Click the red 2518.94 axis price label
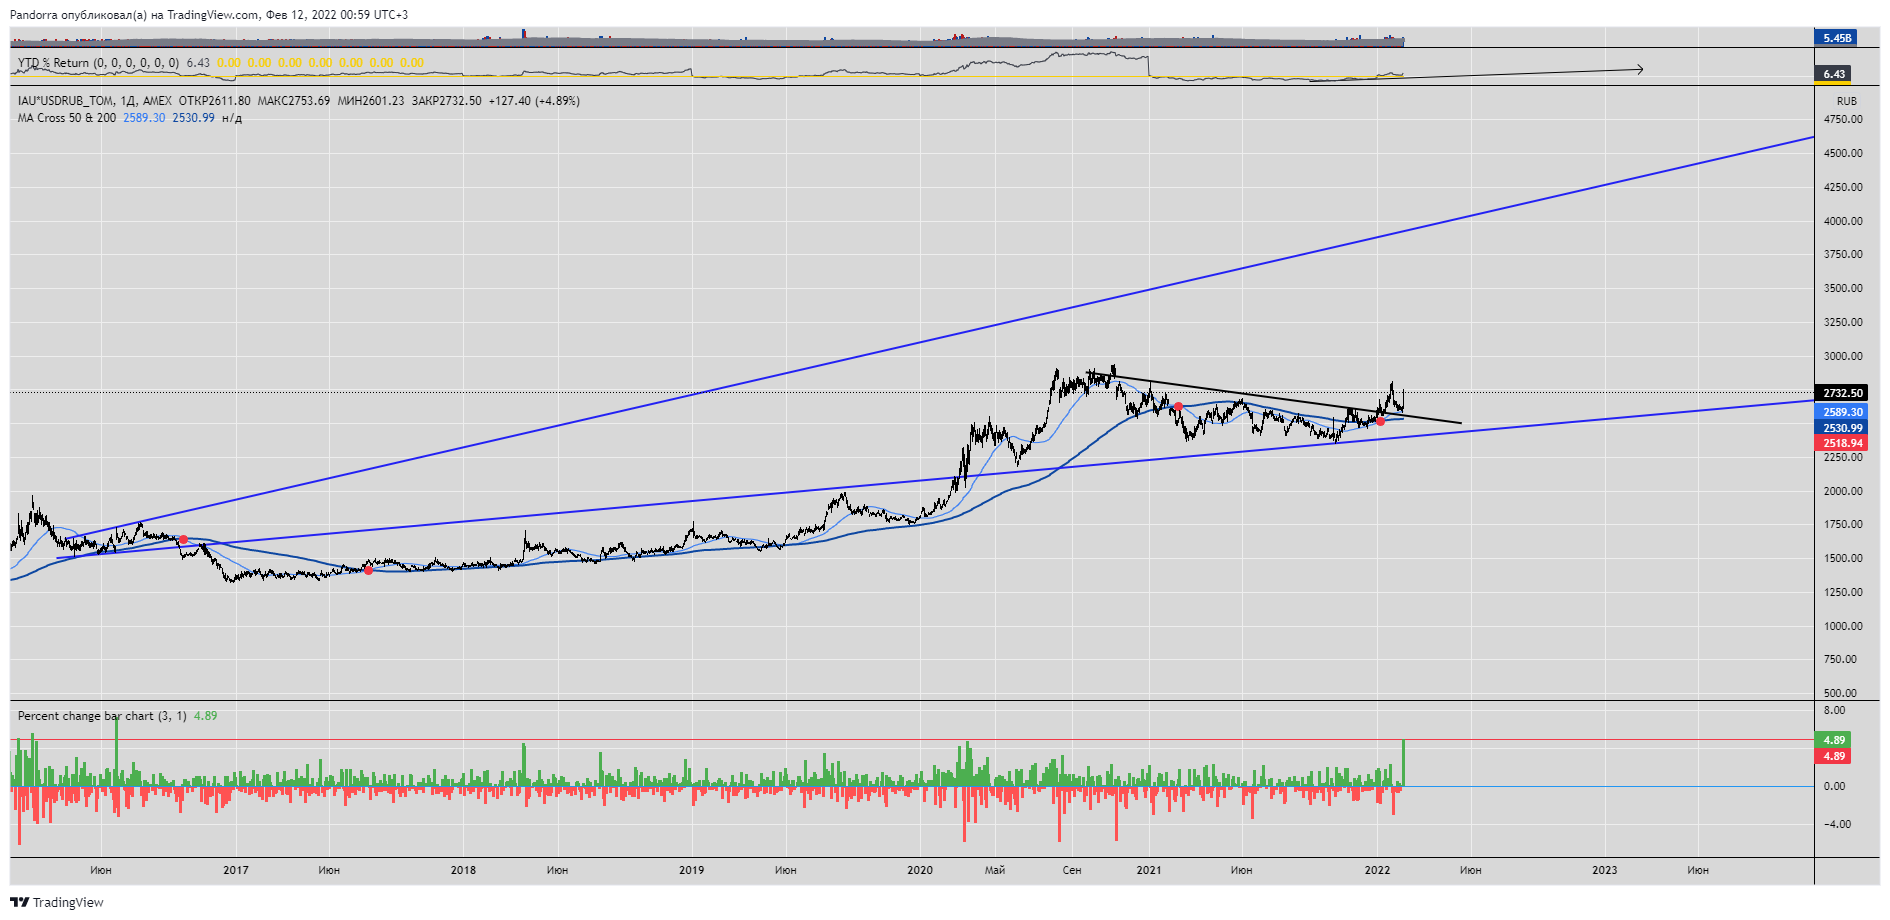 pos(1842,443)
